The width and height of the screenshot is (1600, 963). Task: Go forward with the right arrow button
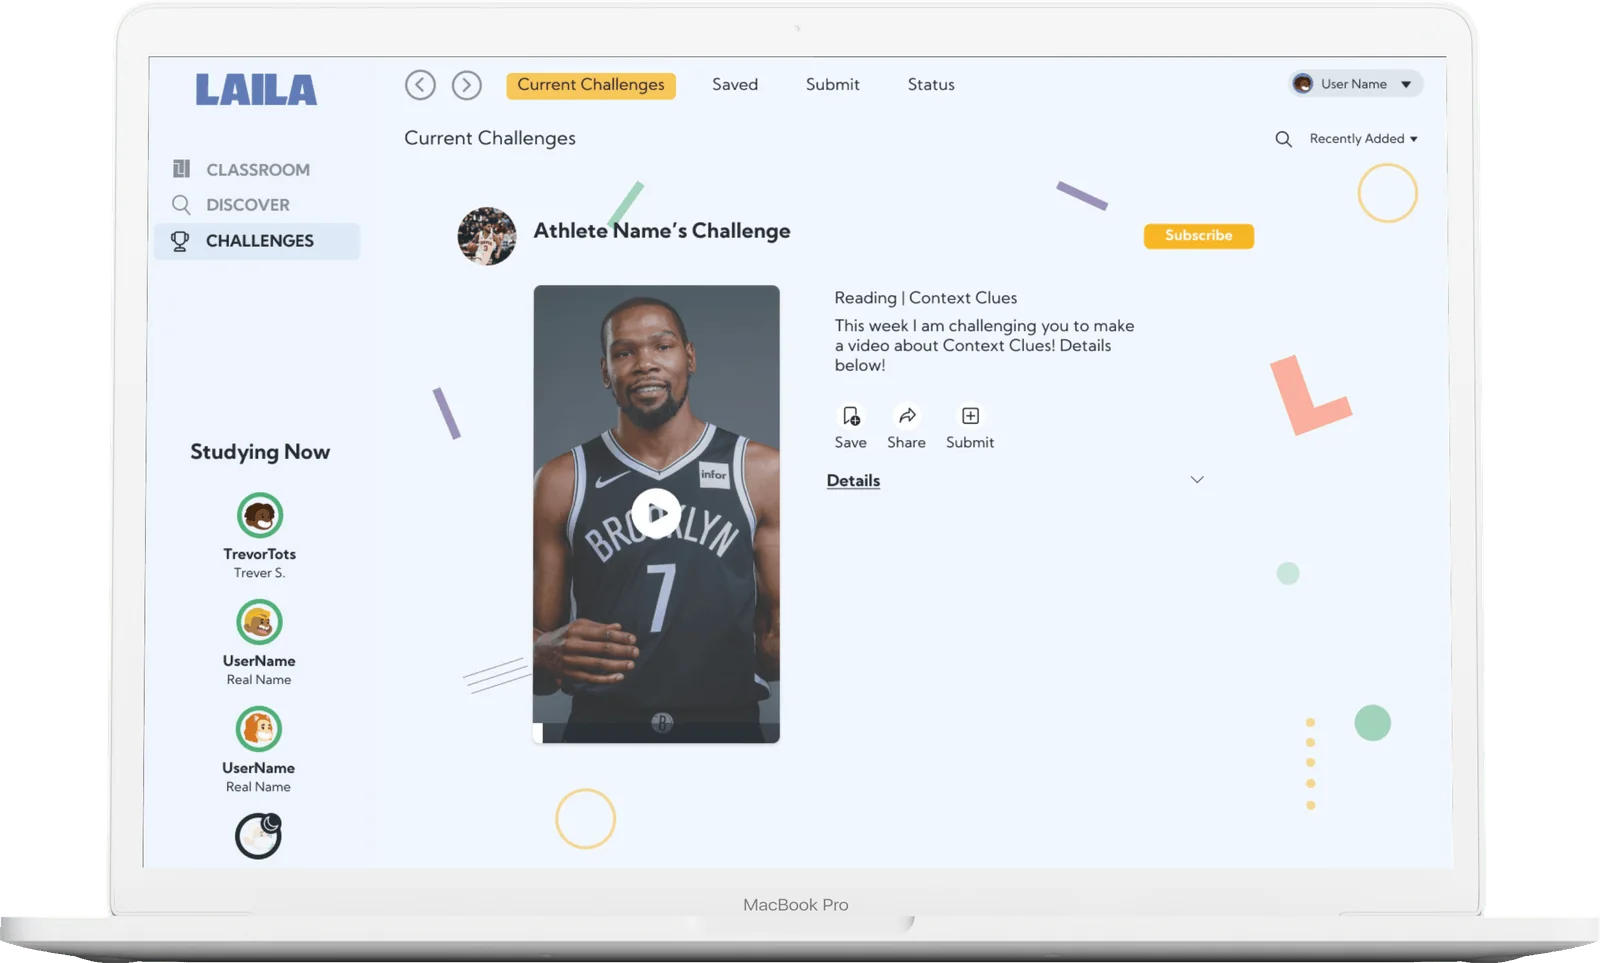coord(466,85)
